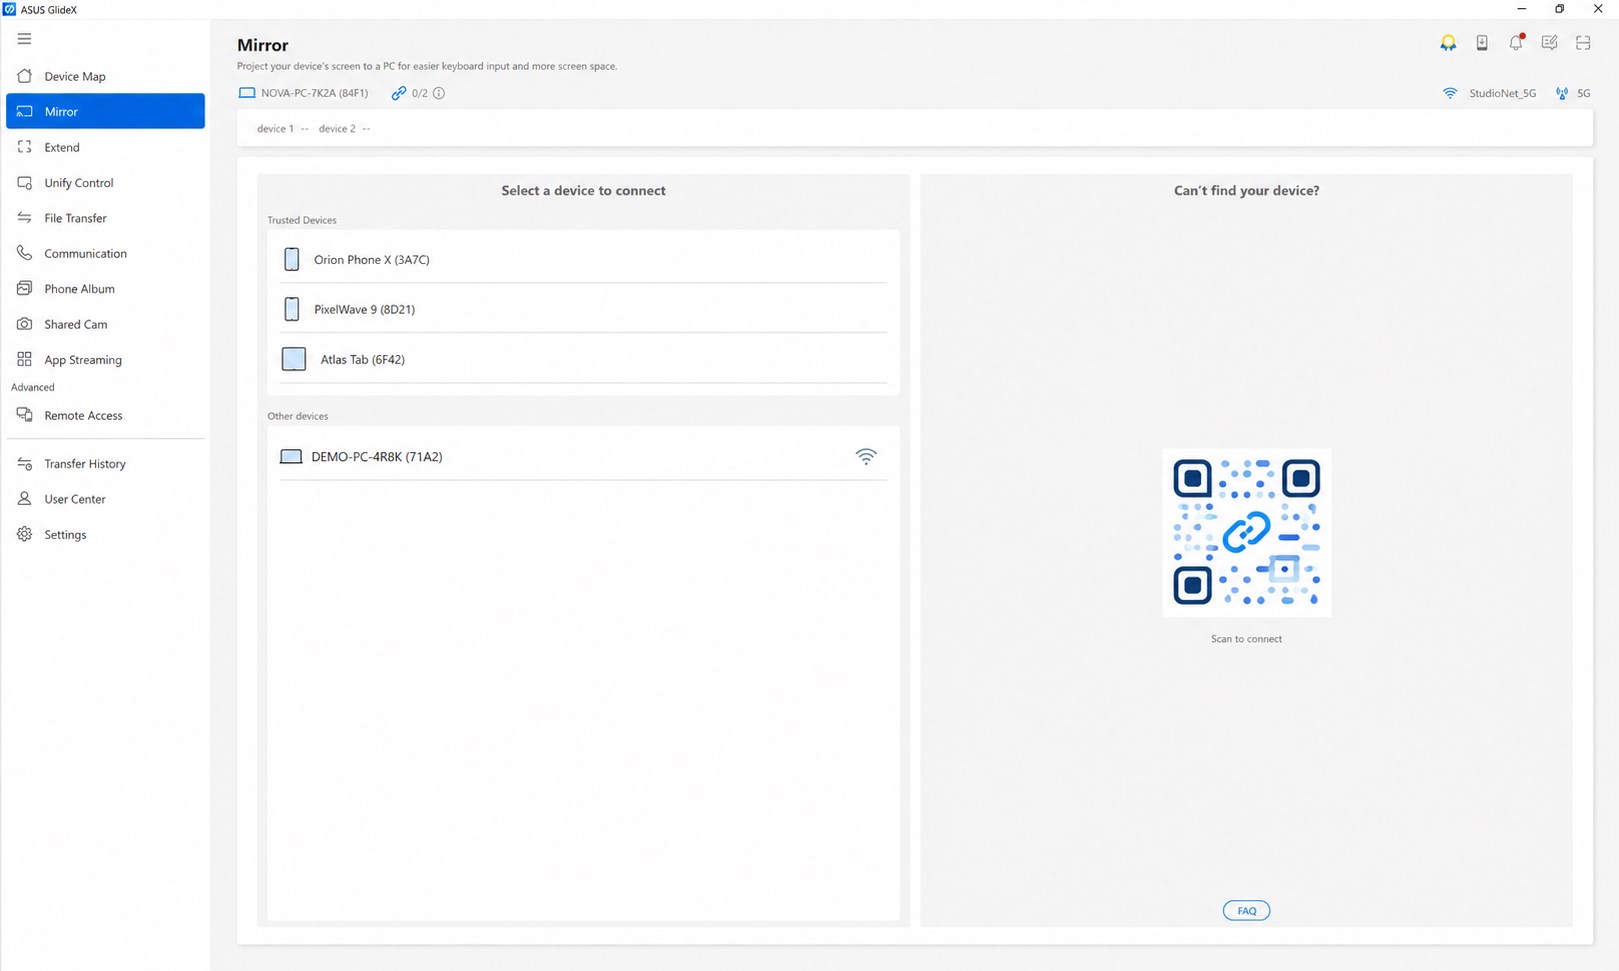Screen dimensions: 1619x971
Task: Open Phone Album in the sidebar
Action: (x=105, y=289)
